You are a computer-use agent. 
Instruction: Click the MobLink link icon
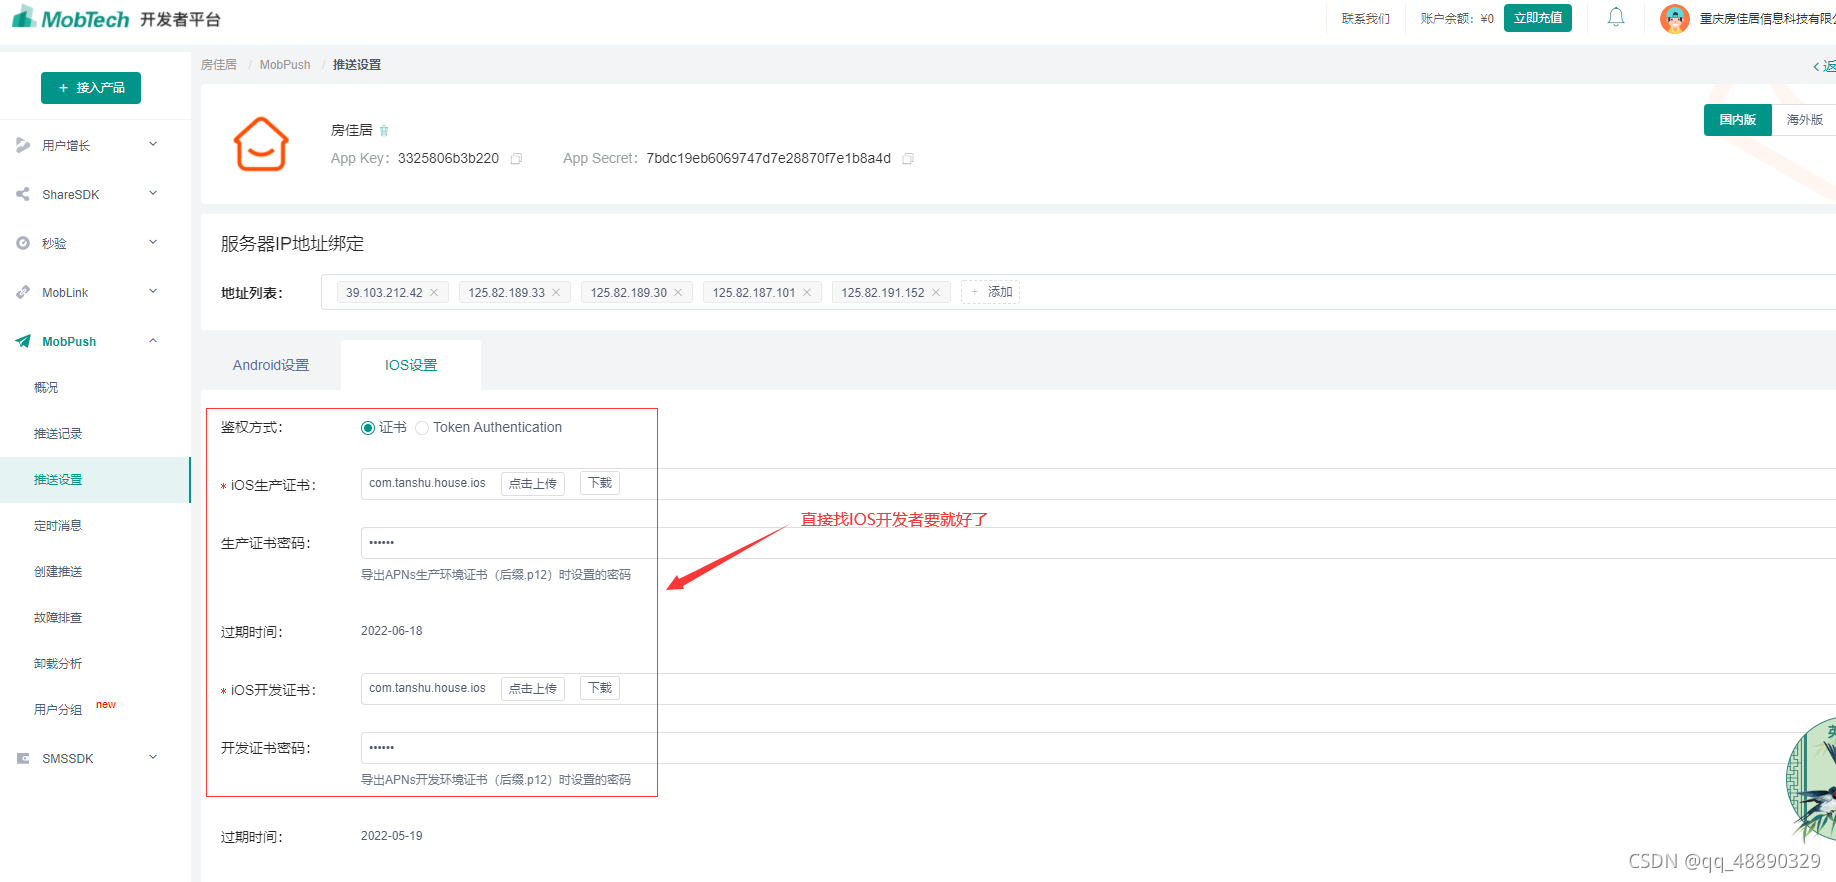(23, 292)
